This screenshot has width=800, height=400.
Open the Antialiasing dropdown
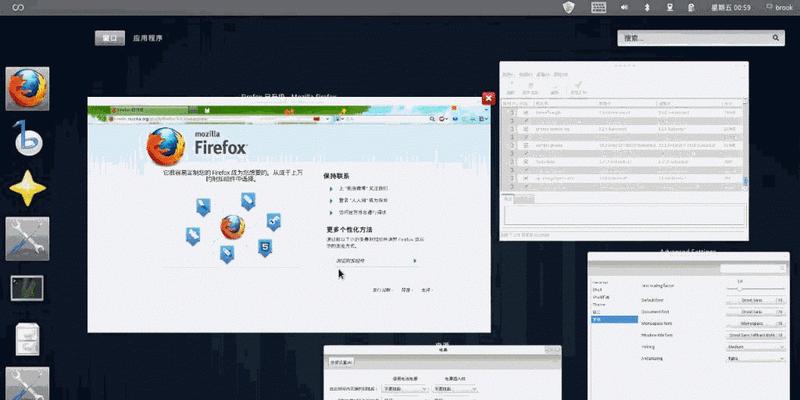[x=756, y=359]
